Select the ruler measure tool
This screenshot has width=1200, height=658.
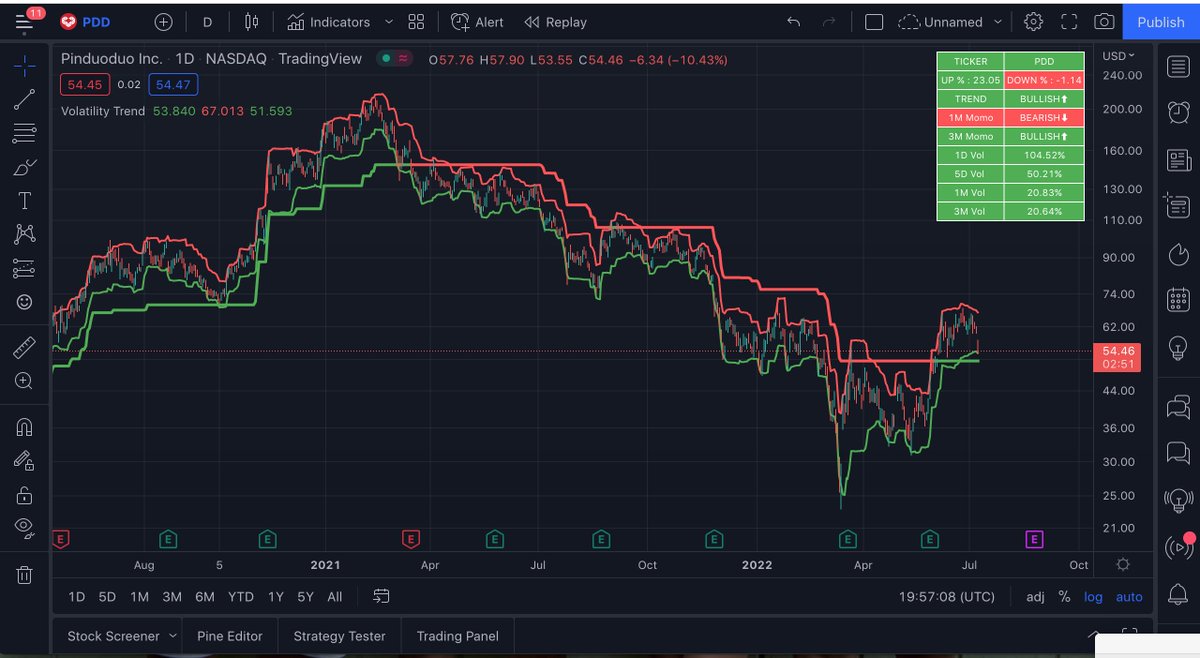click(25, 347)
